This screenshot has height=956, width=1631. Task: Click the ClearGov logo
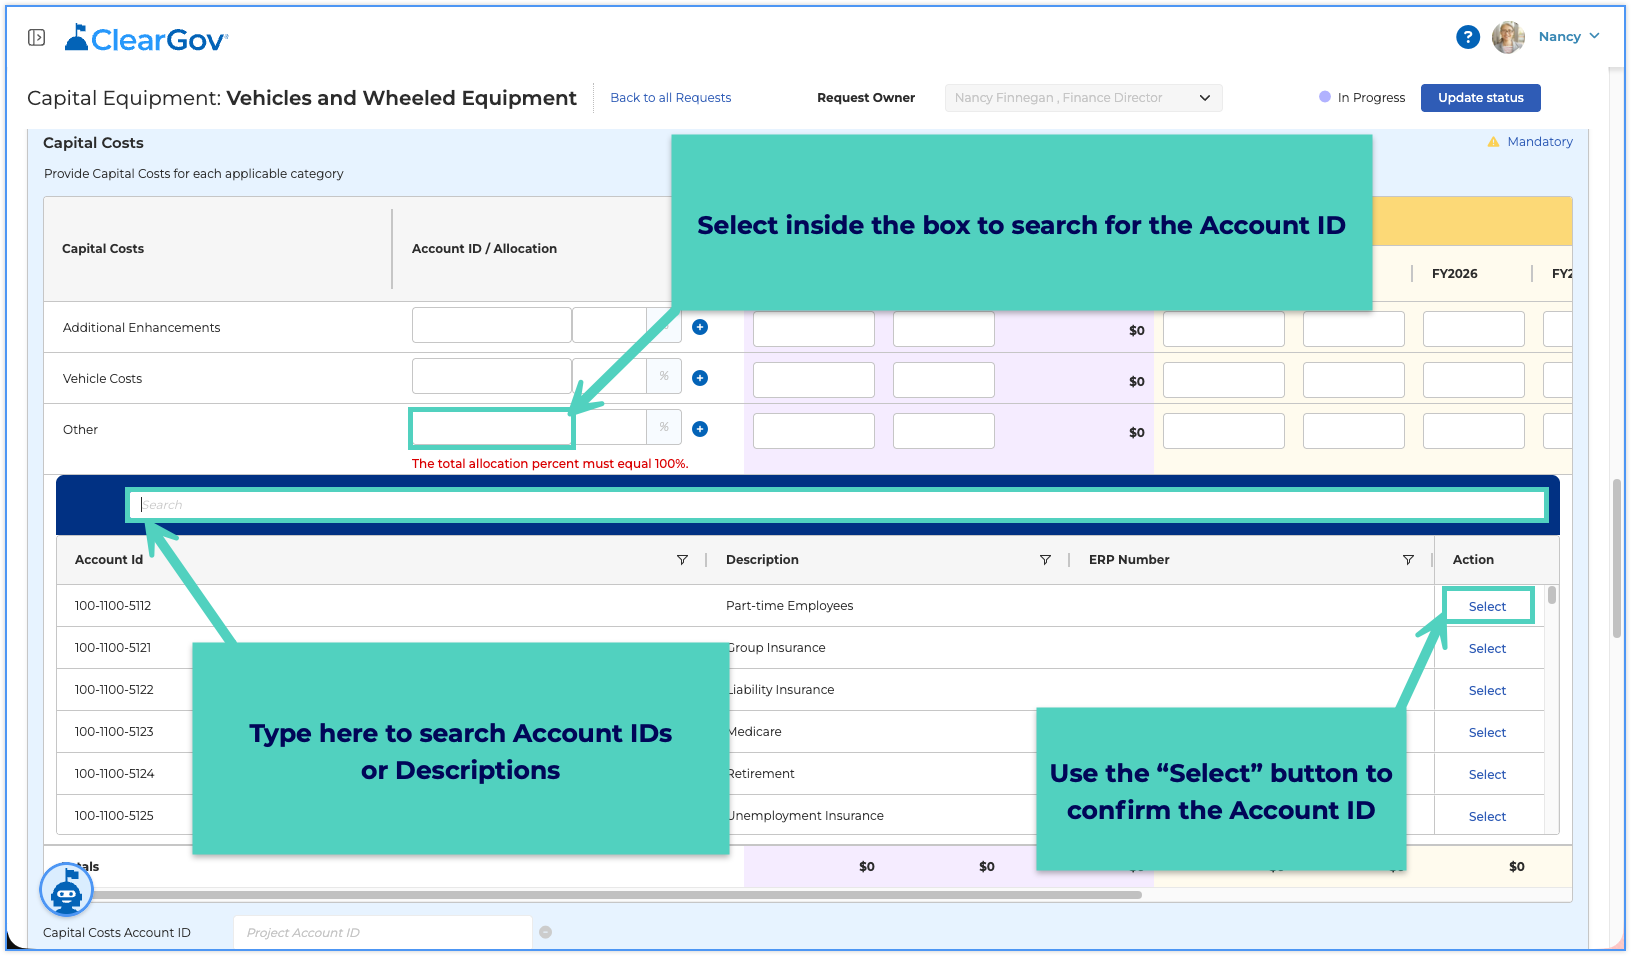147,38
